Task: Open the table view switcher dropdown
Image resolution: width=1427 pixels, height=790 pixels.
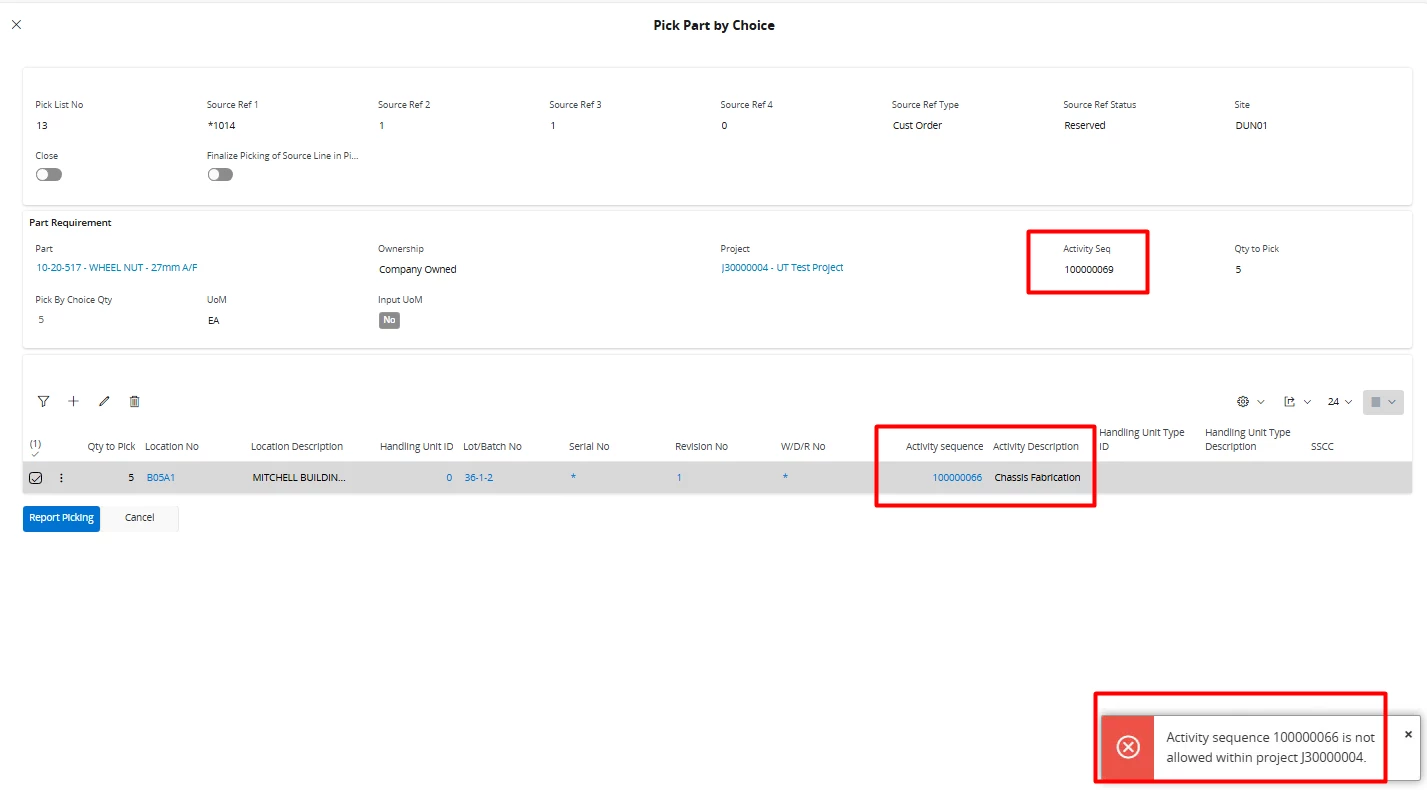Action: pos(1383,402)
